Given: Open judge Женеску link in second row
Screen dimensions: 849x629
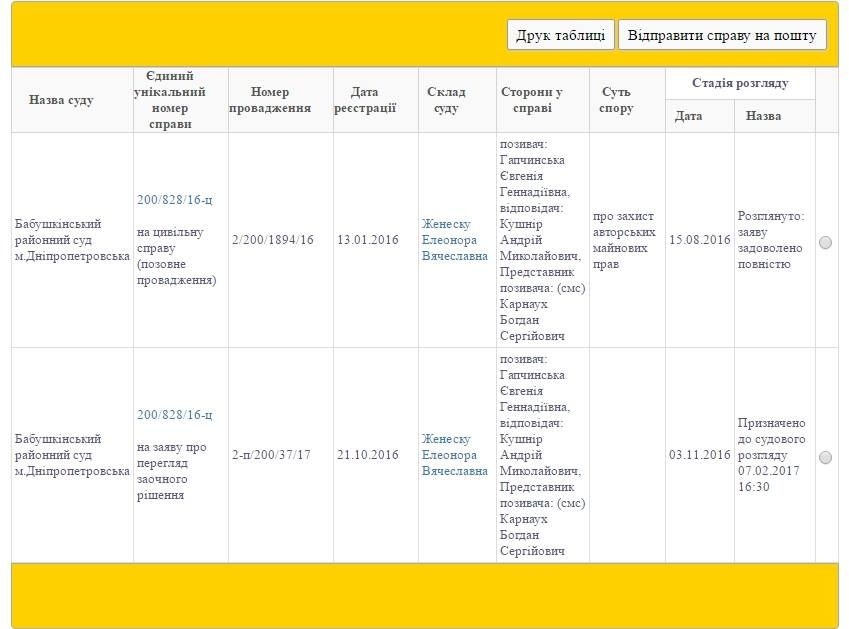Looking at the screenshot, I should pos(455,455).
